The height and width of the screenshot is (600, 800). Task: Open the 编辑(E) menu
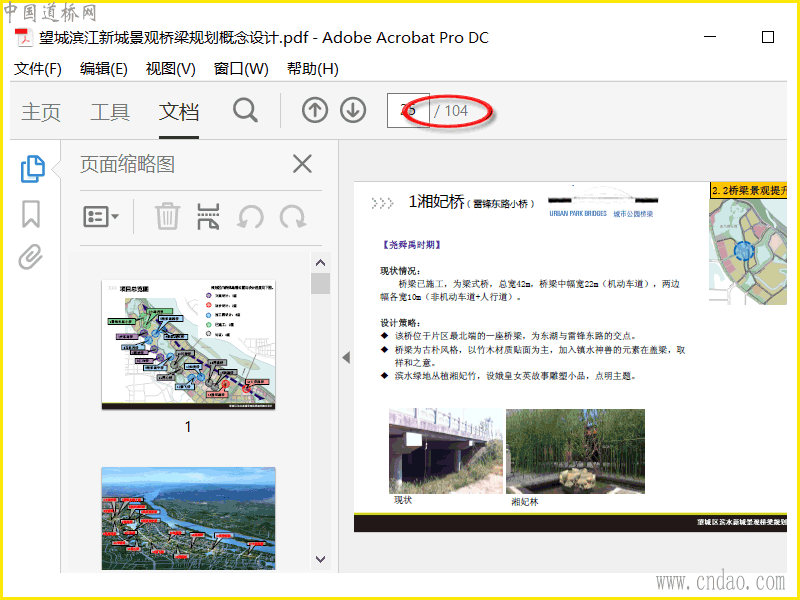point(104,68)
